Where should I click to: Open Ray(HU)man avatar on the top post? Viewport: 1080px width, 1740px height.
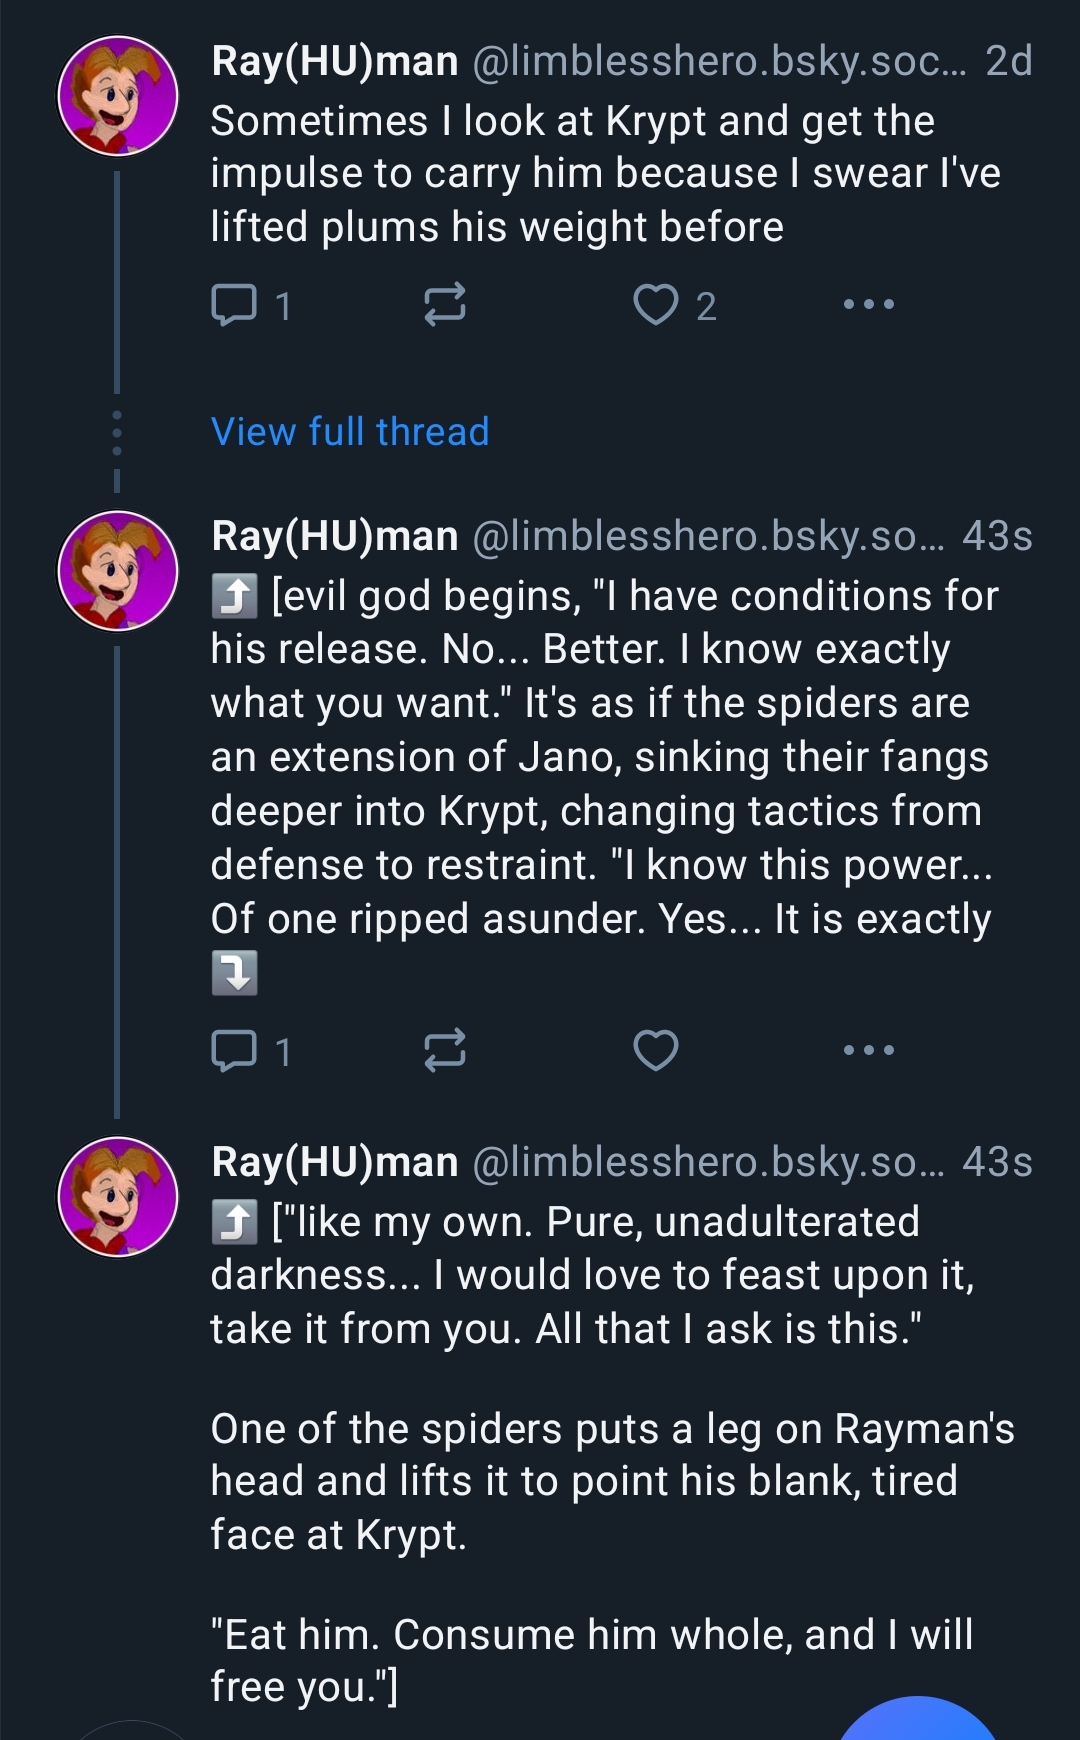tap(118, 96)
